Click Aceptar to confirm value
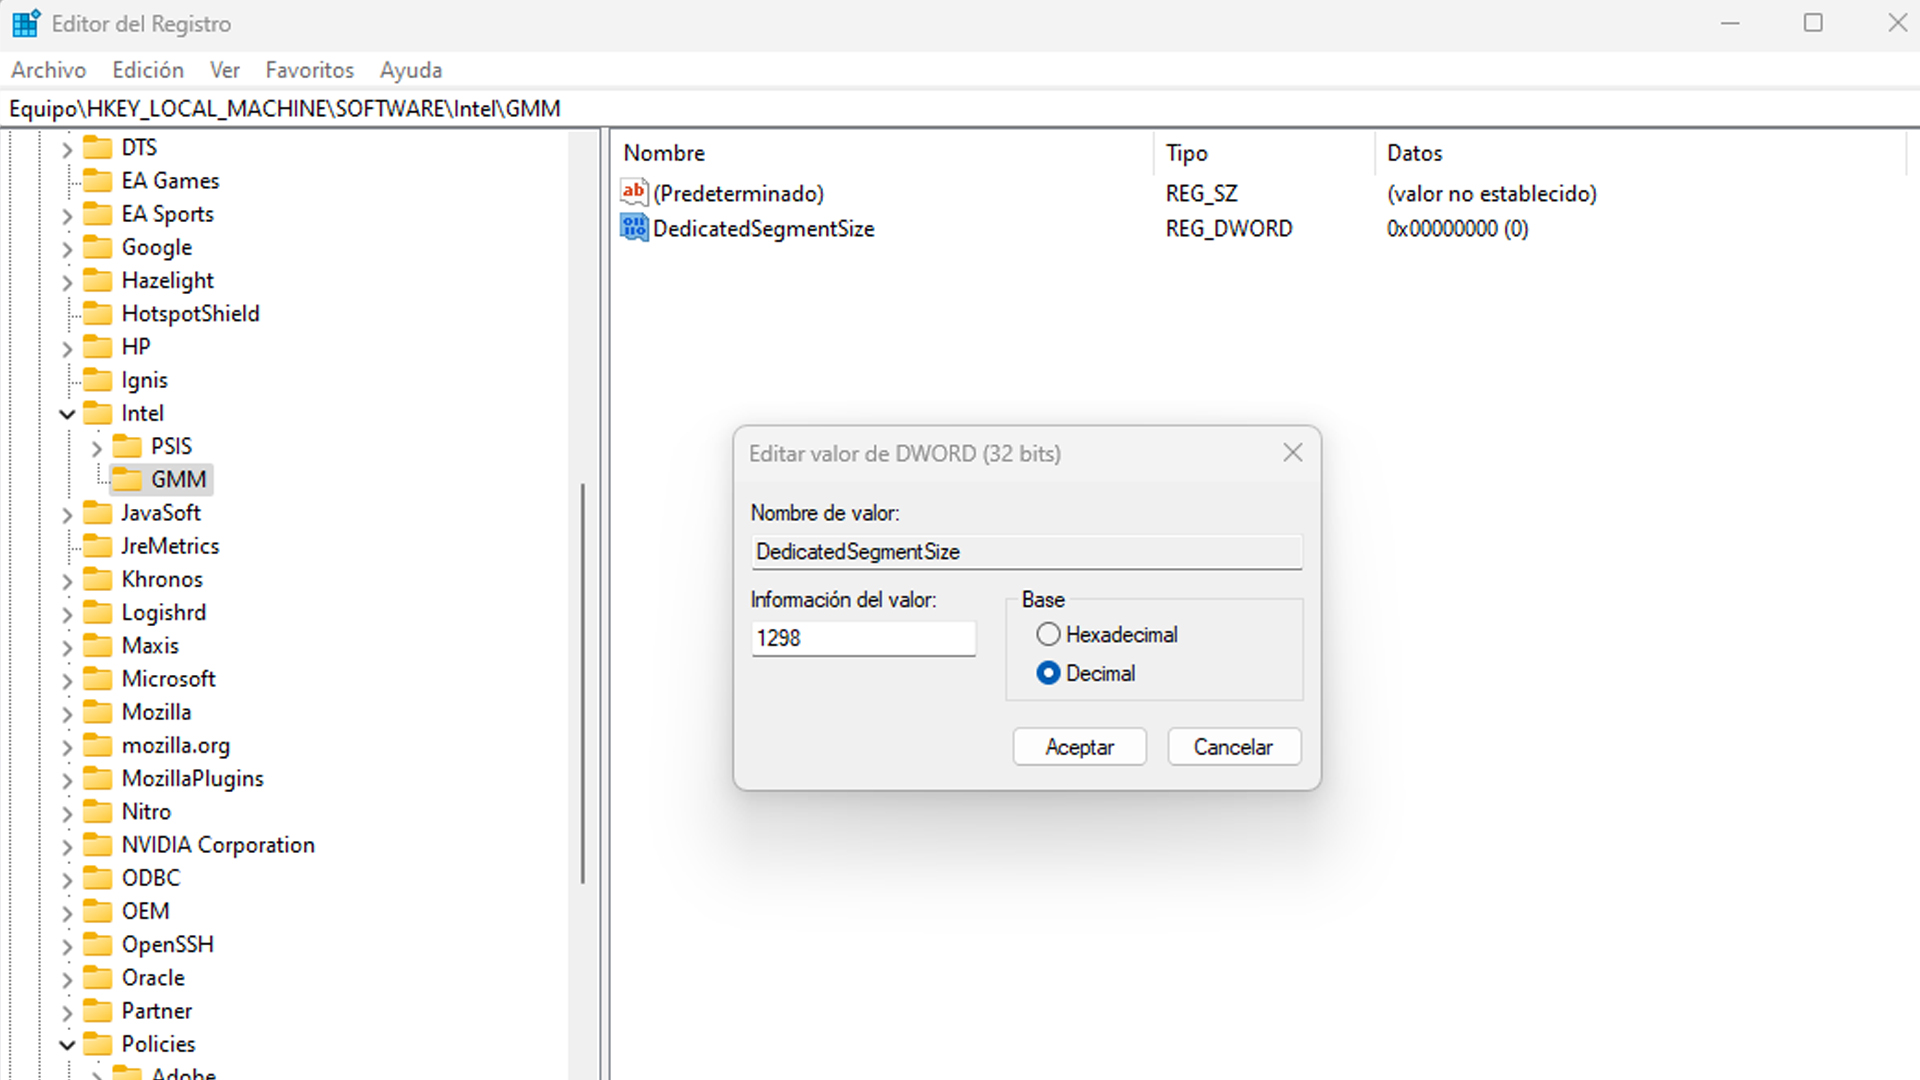The width and height of the screenshot is (1920, 1080). click(1079, 746)
